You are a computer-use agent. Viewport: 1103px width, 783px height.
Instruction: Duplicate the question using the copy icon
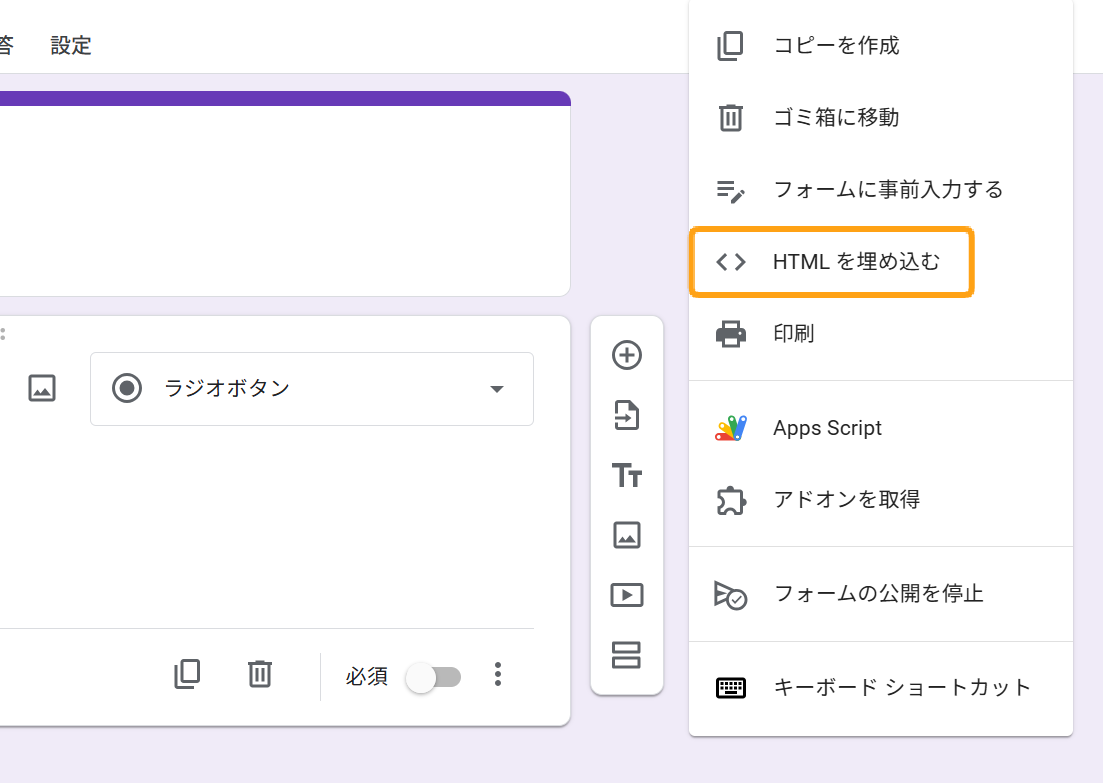tap(187, 674)
